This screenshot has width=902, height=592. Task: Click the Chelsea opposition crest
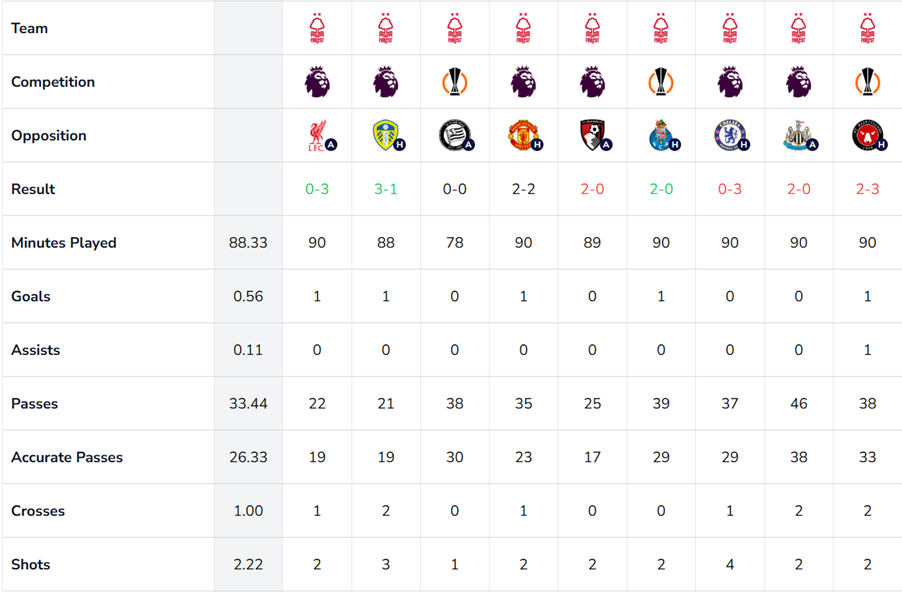click(x=729, y=135)
